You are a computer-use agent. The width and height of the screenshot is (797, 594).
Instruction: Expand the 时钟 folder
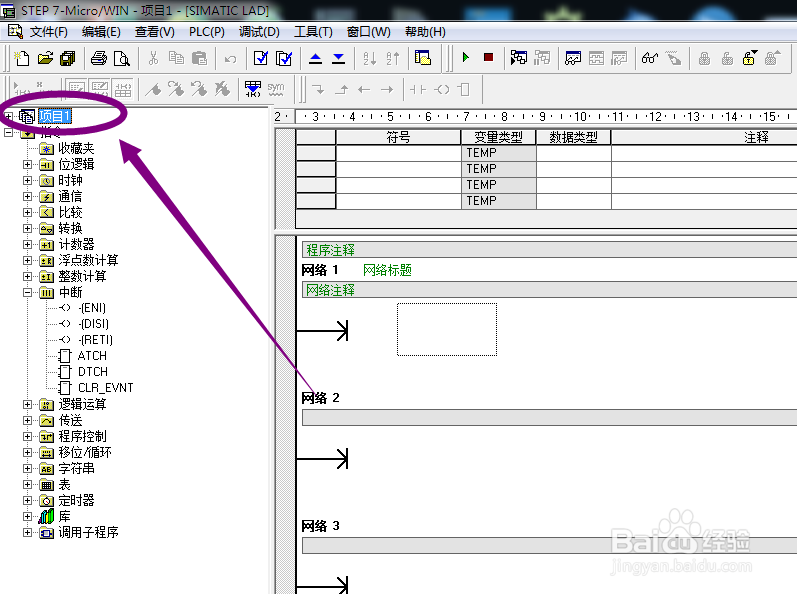[27, 180]
